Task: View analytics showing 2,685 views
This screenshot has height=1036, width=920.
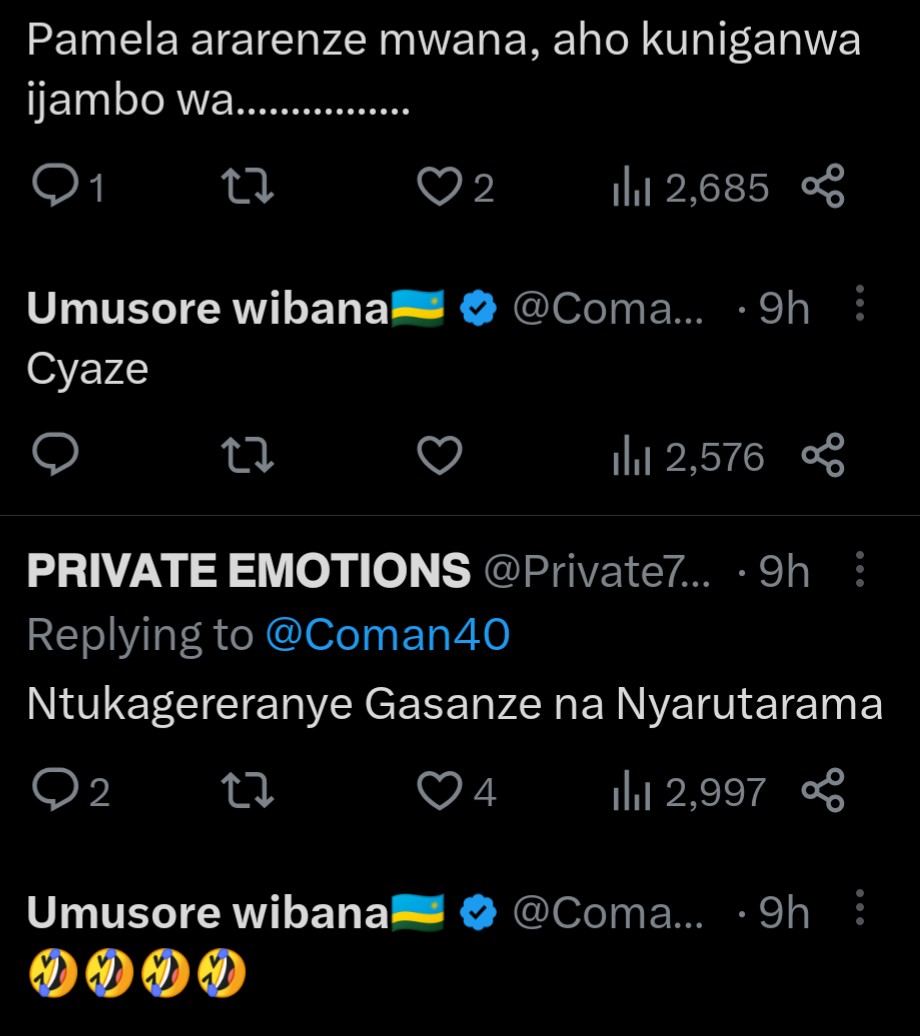Action: pyautogui.click(x=690, y=187)
